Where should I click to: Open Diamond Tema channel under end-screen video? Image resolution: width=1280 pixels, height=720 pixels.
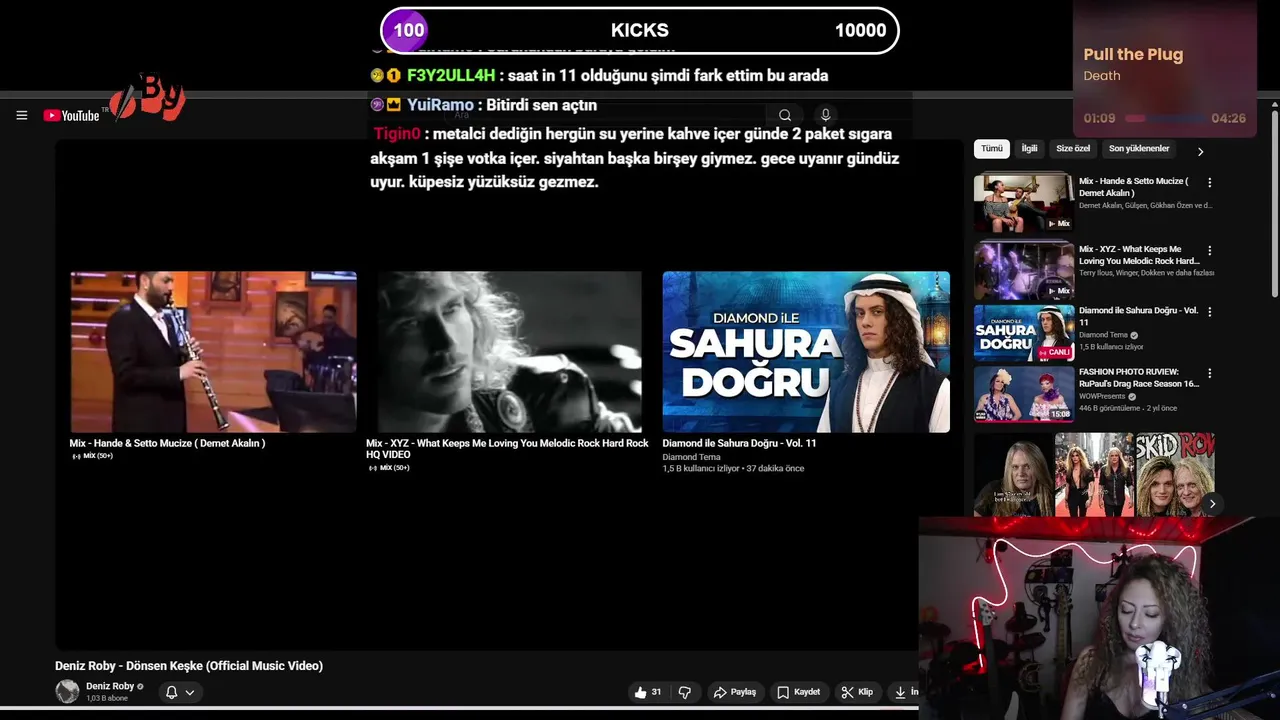(x=691, y=457)
